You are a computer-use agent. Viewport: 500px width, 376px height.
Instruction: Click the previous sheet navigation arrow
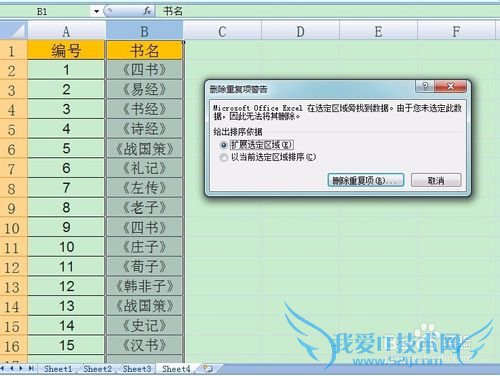click(12, 368)
